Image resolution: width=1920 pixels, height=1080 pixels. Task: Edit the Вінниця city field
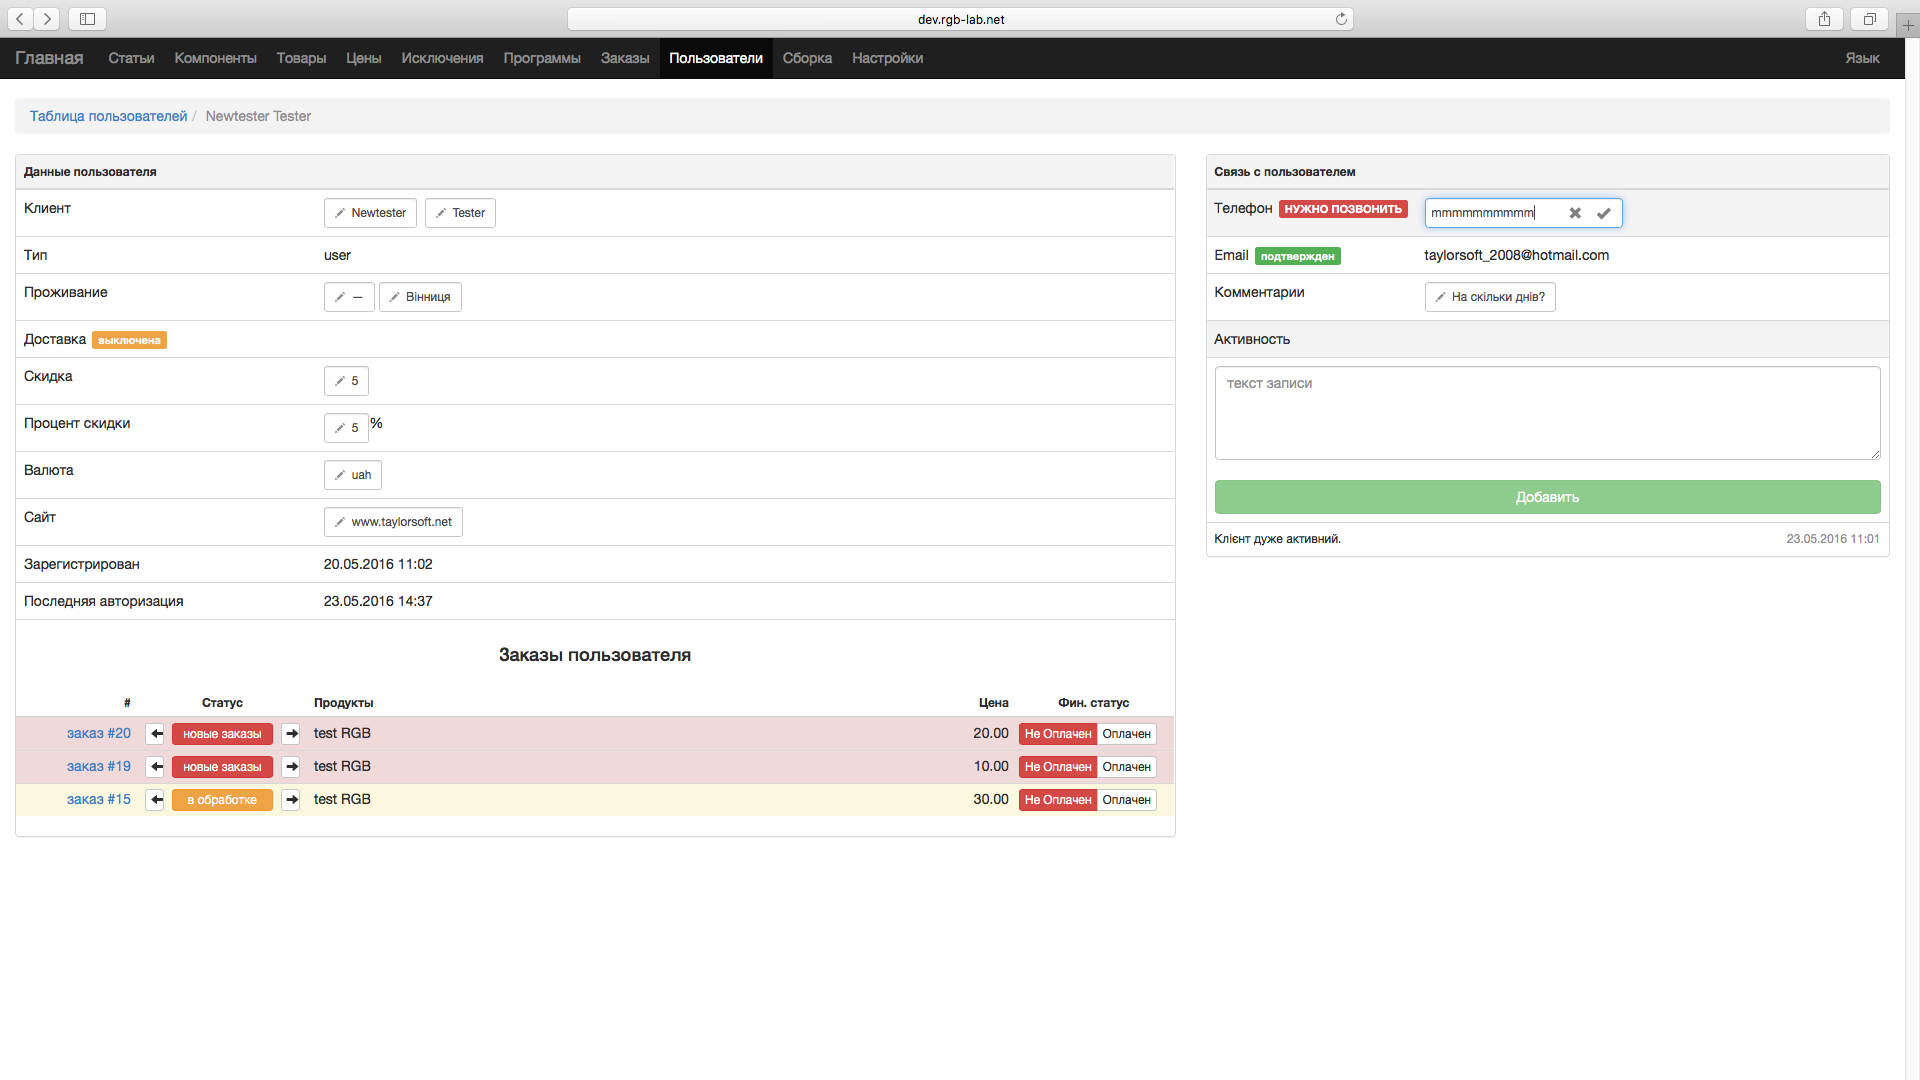coord(420,297)
